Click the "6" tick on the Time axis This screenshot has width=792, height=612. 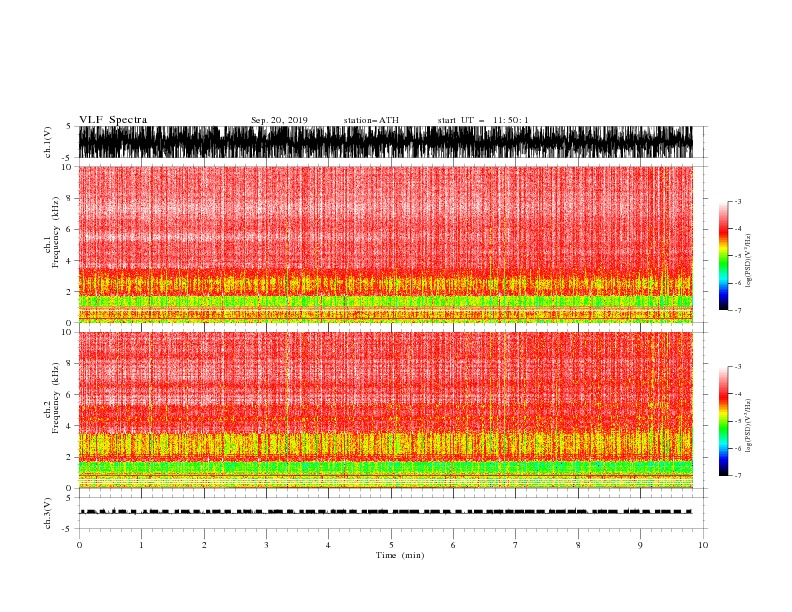point(453,545)
